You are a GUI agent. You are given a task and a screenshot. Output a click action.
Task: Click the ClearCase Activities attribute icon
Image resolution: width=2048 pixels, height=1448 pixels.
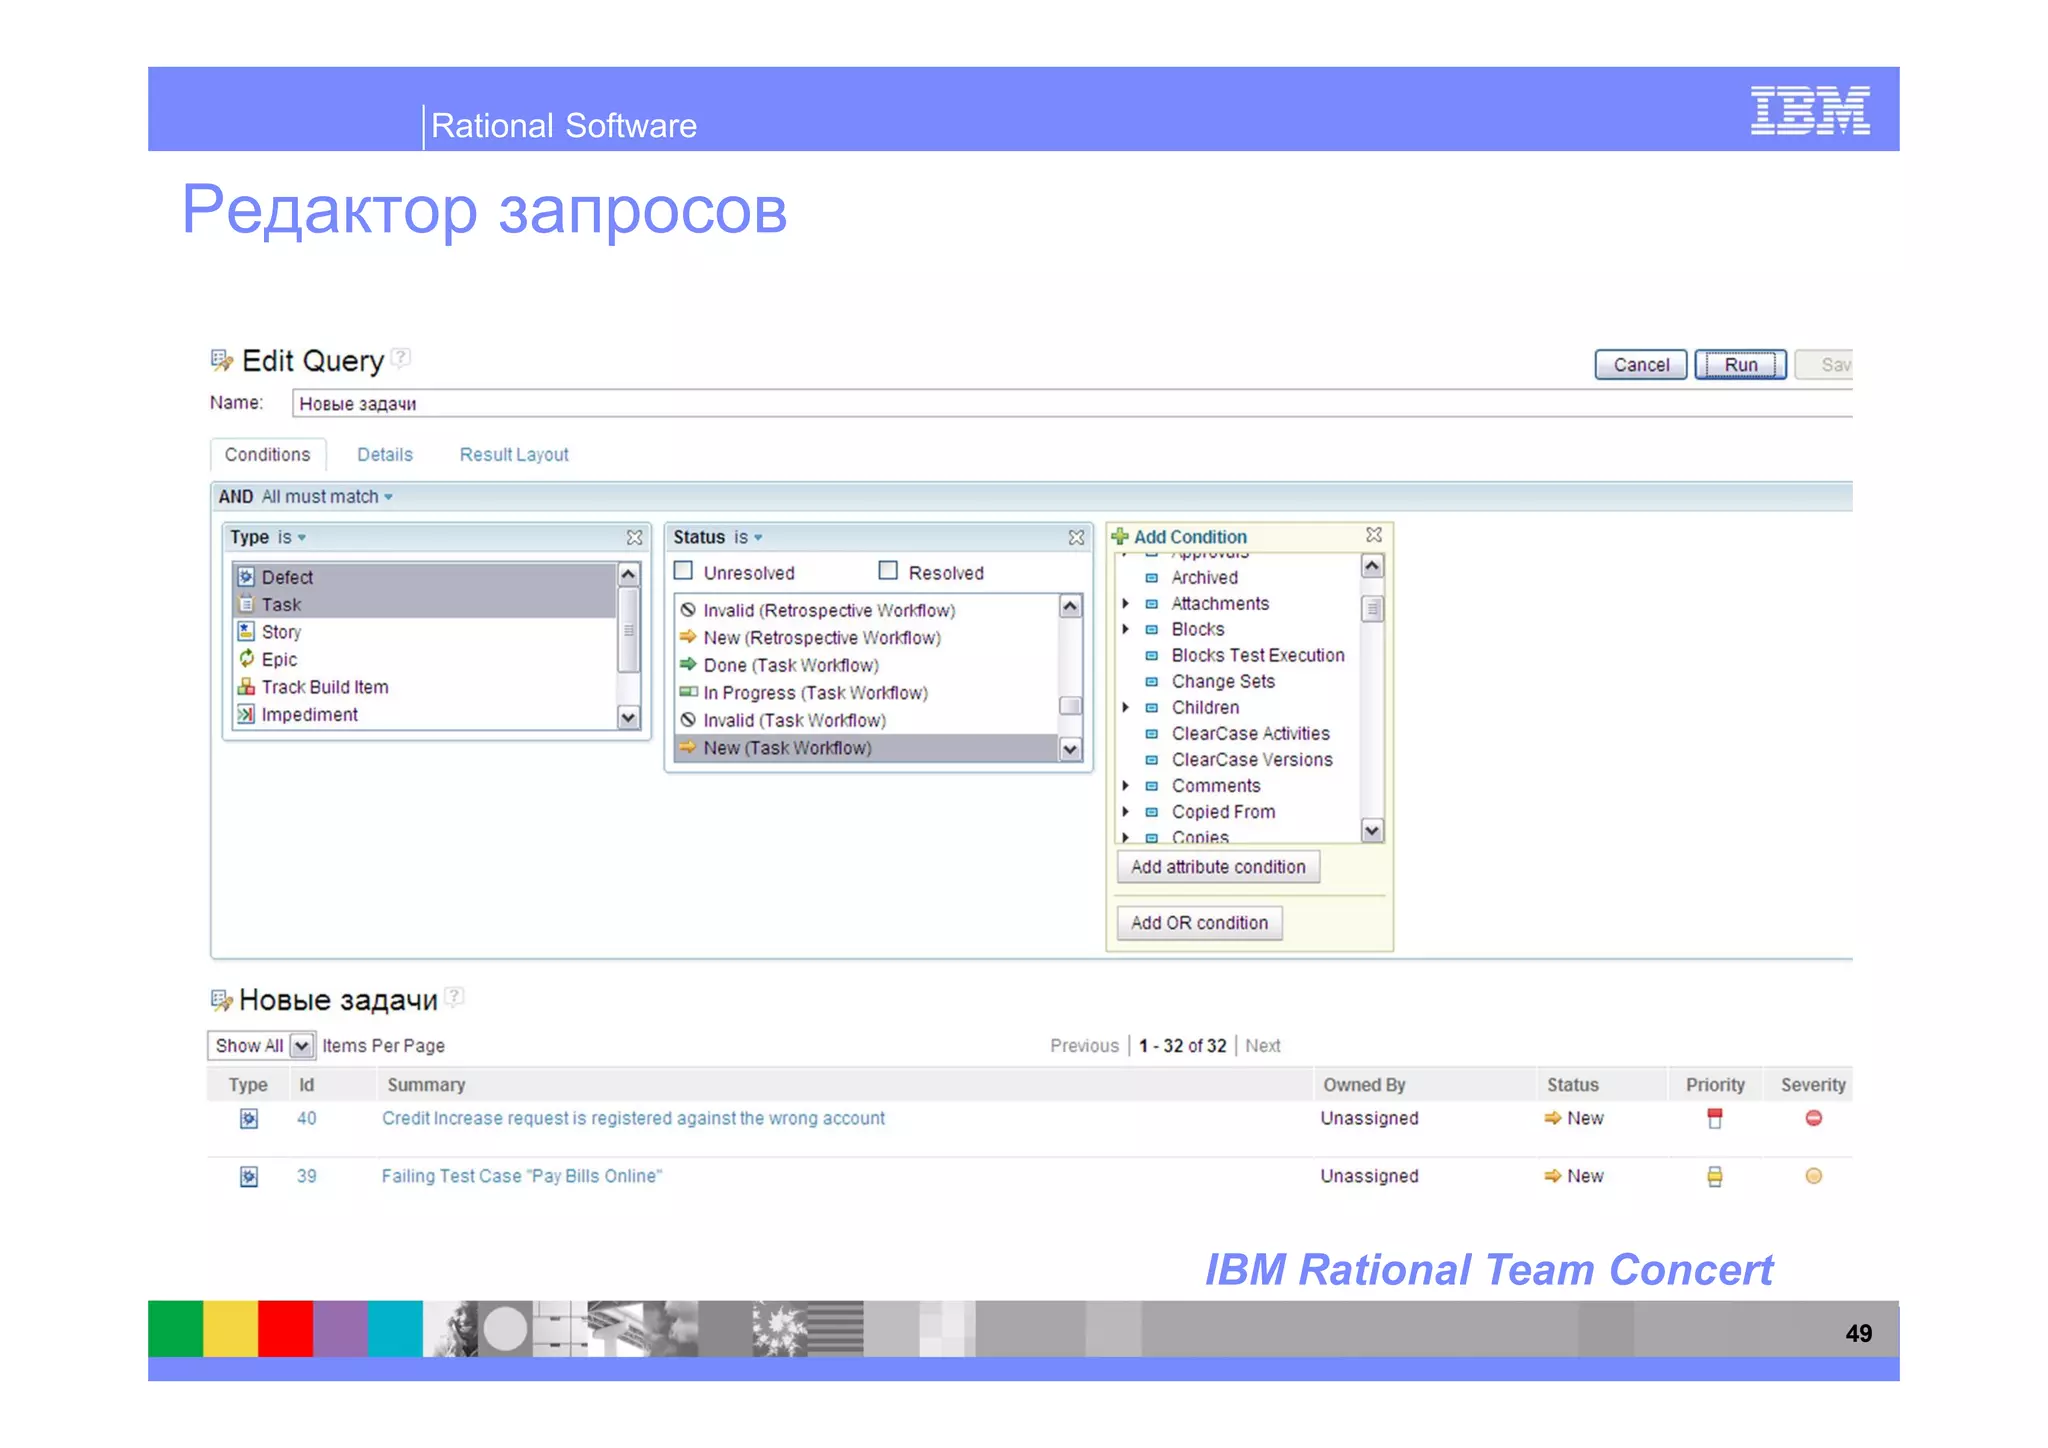pyautogui.click(x=1151, y=734)
